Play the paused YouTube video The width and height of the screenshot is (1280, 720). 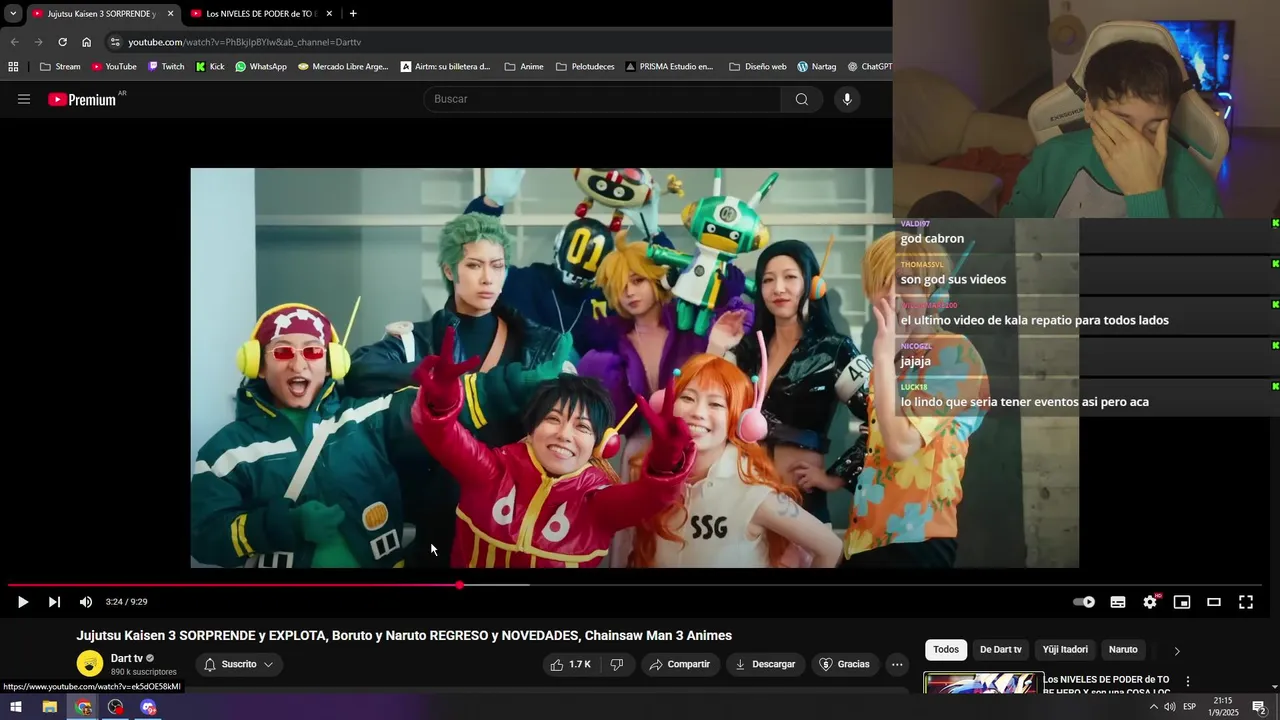pos(23,602)
